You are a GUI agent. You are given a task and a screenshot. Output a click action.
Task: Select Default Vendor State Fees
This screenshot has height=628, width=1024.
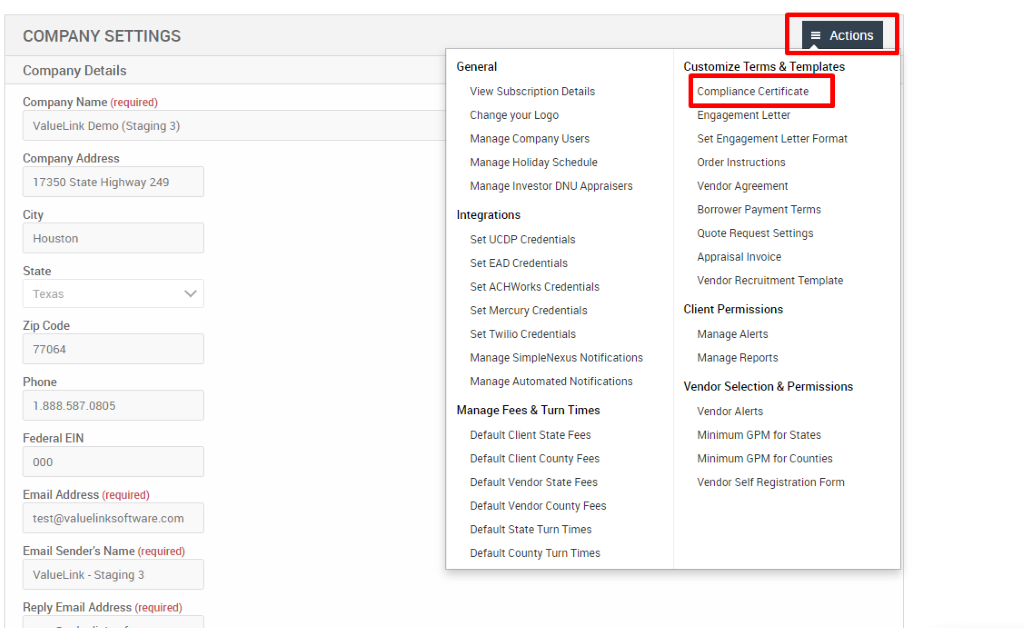pyautogui.click(x=533, y=482)
